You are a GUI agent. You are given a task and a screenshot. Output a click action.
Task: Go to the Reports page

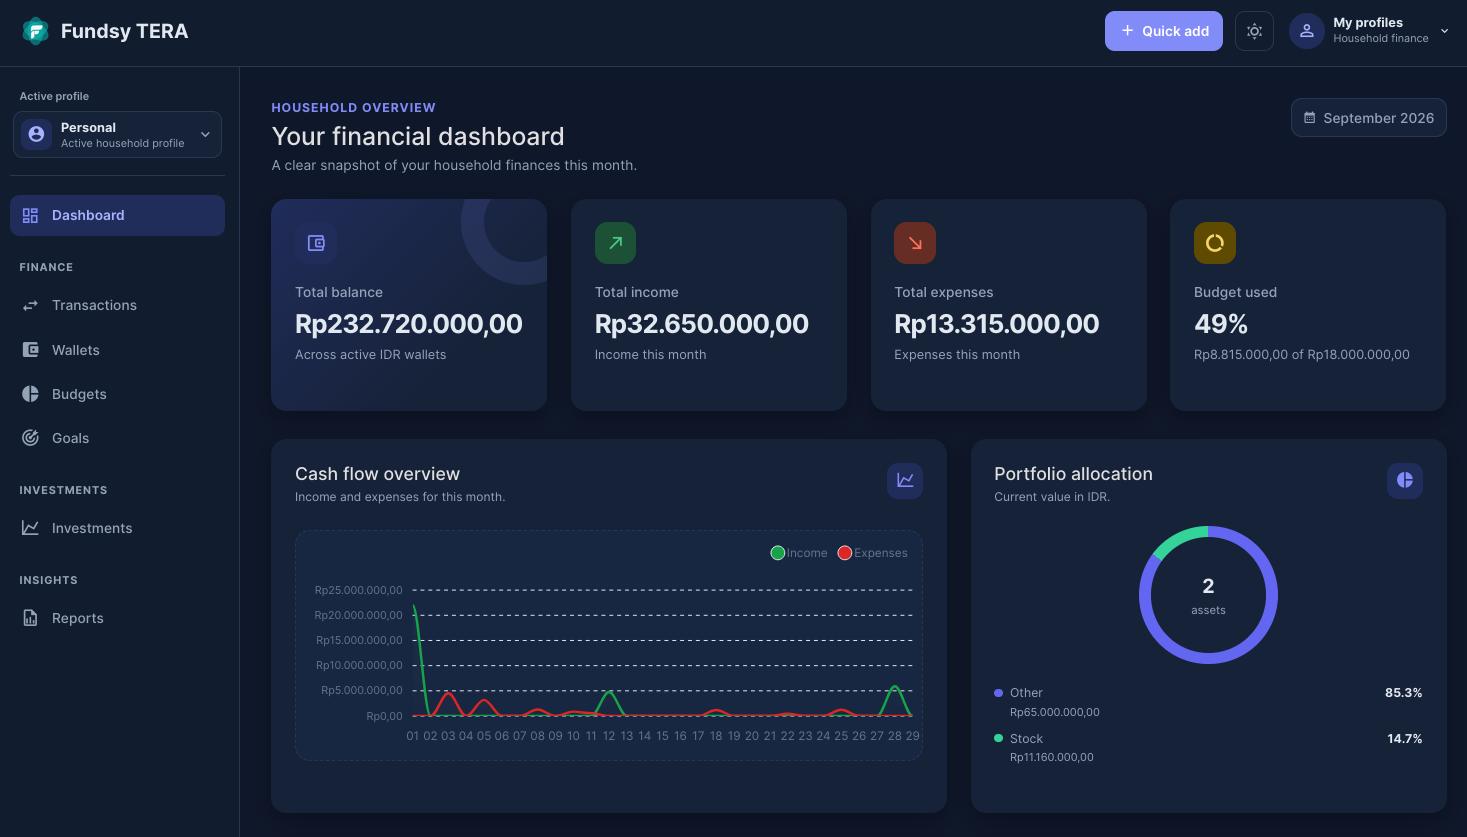(117, 618)
